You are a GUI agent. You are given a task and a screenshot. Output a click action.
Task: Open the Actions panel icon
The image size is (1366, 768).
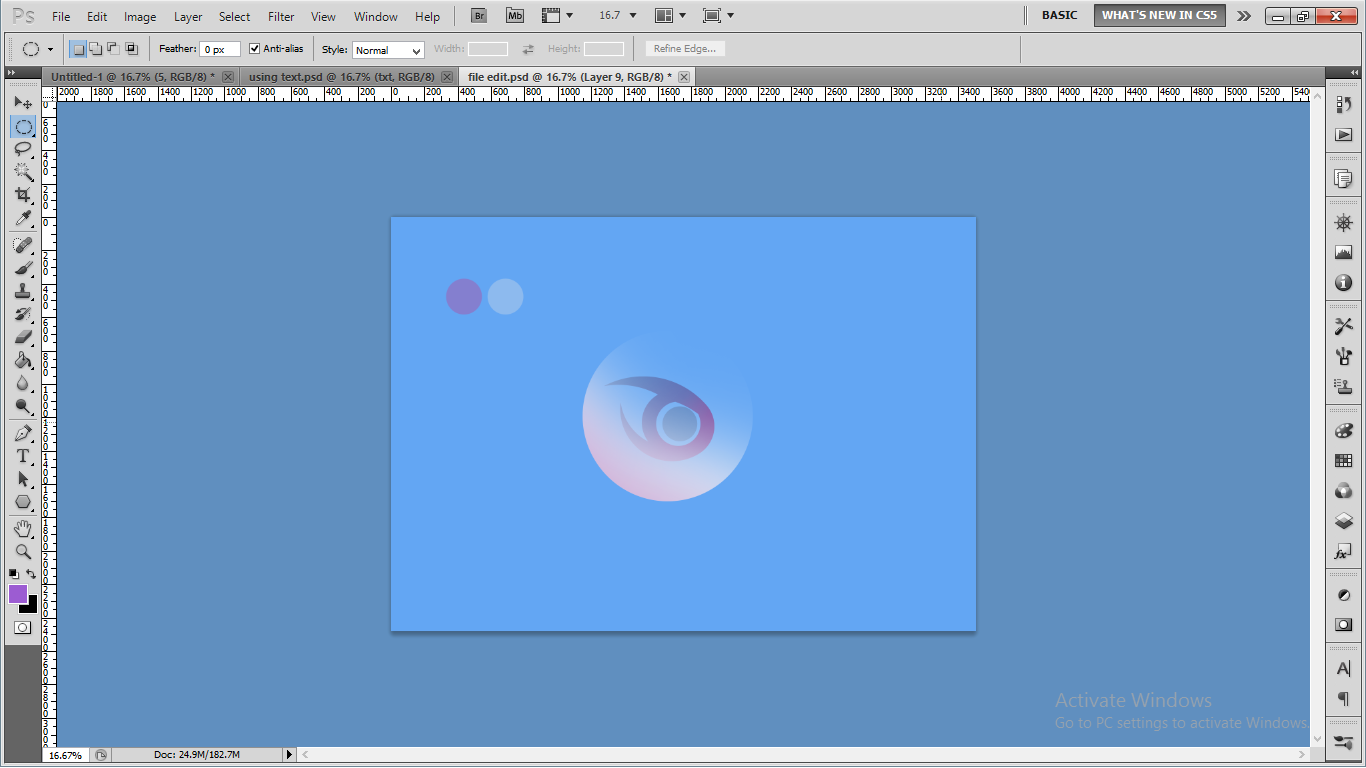[x=1343, y=135]
